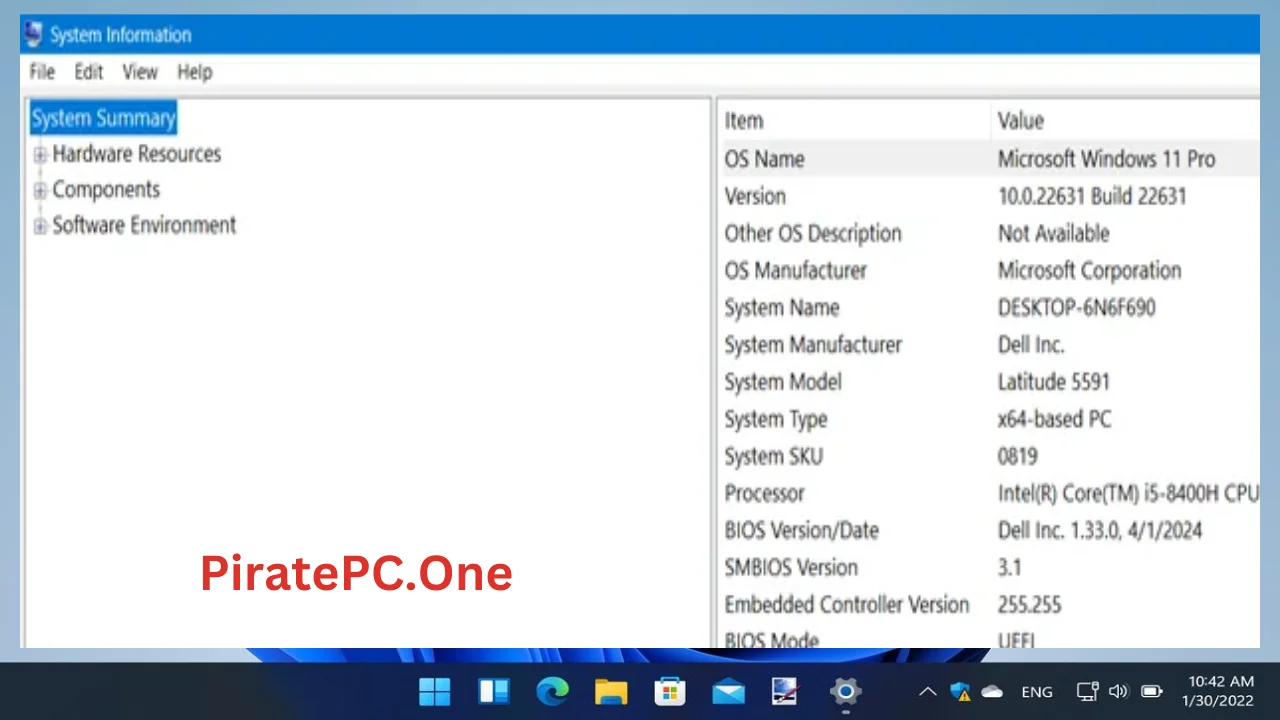Expand the Components node
Screen dimensions: 1280x720
tap(40, 190)
